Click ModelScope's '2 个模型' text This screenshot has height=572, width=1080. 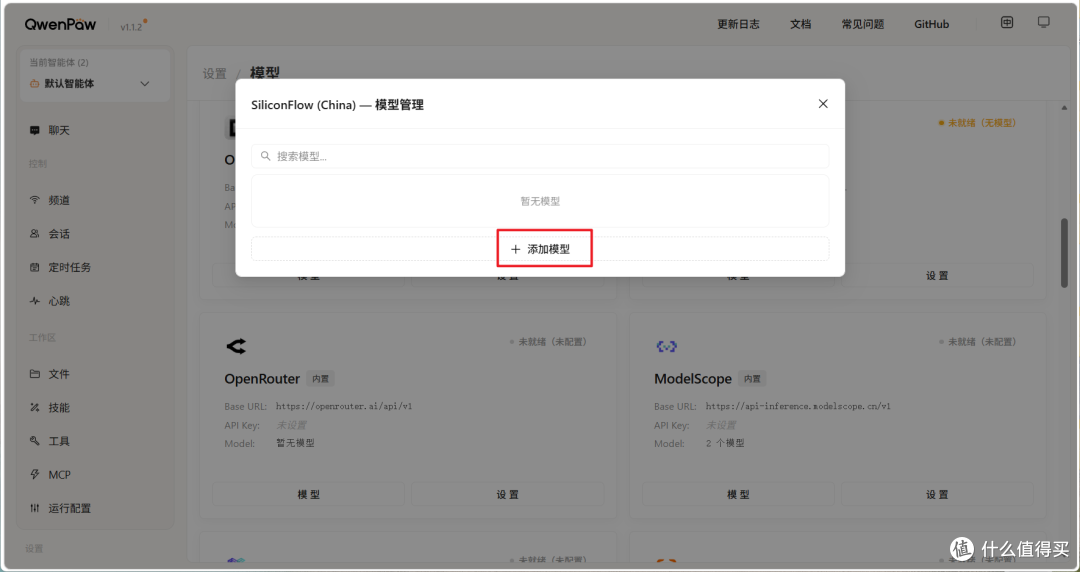pyautogui.click(x=725, y=443)
